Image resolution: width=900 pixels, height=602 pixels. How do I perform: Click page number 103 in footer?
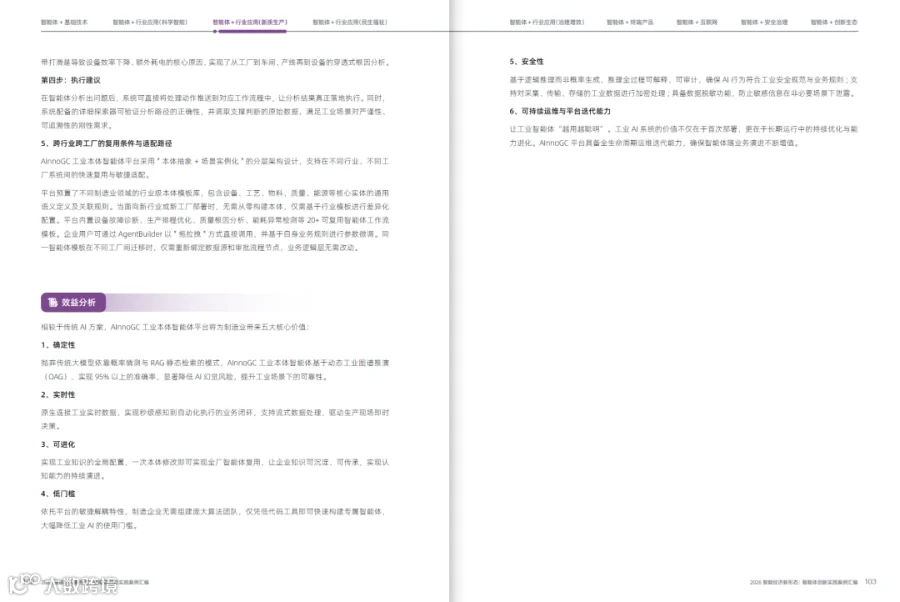click(x=870, y=582)
